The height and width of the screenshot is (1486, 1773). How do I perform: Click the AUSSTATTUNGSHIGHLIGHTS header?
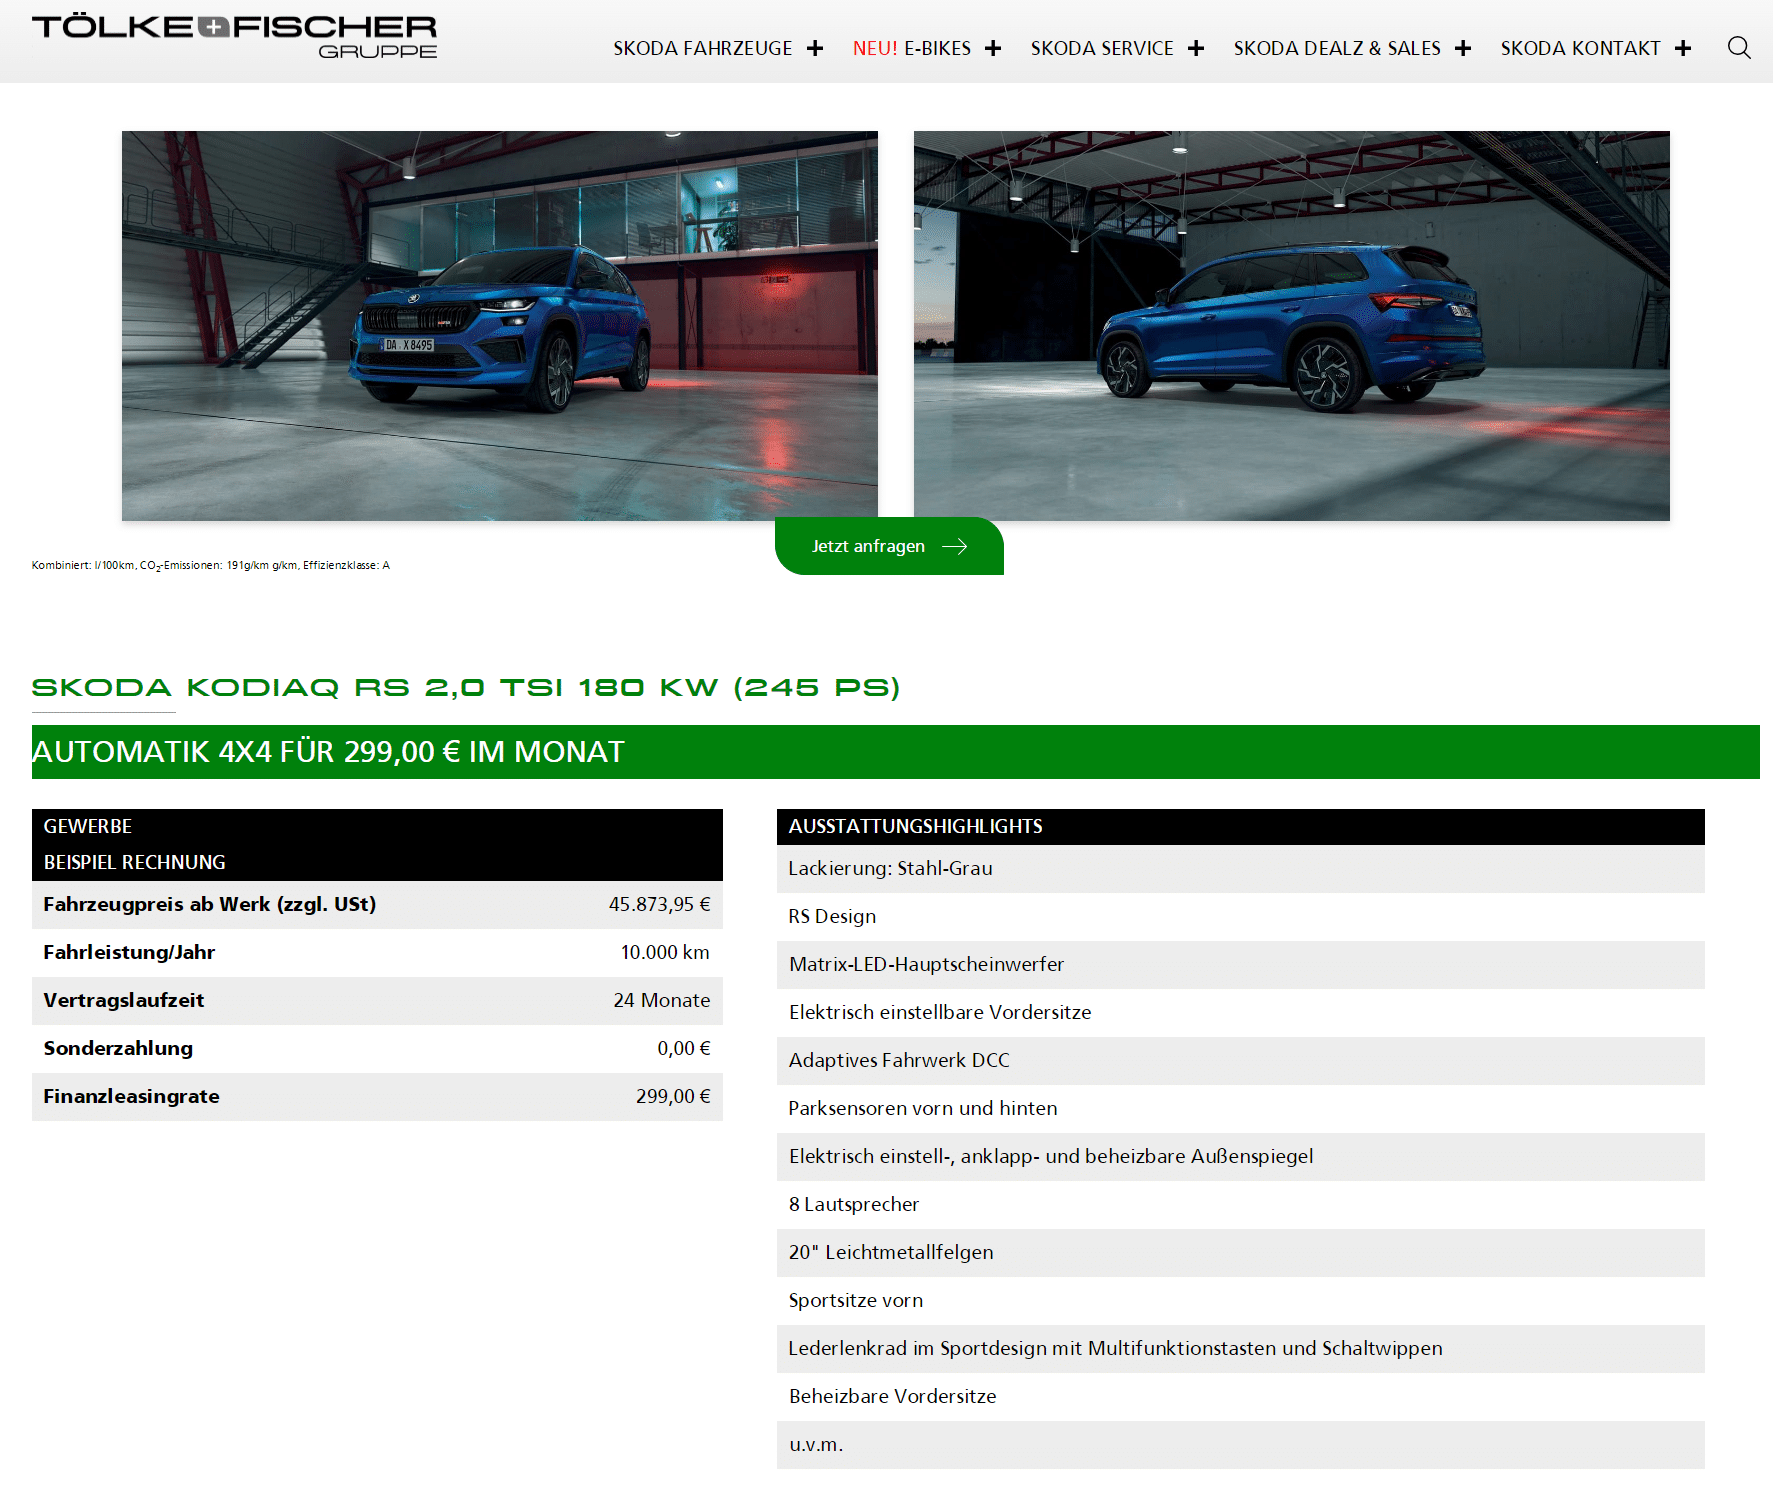click(x=1241, y=827)
